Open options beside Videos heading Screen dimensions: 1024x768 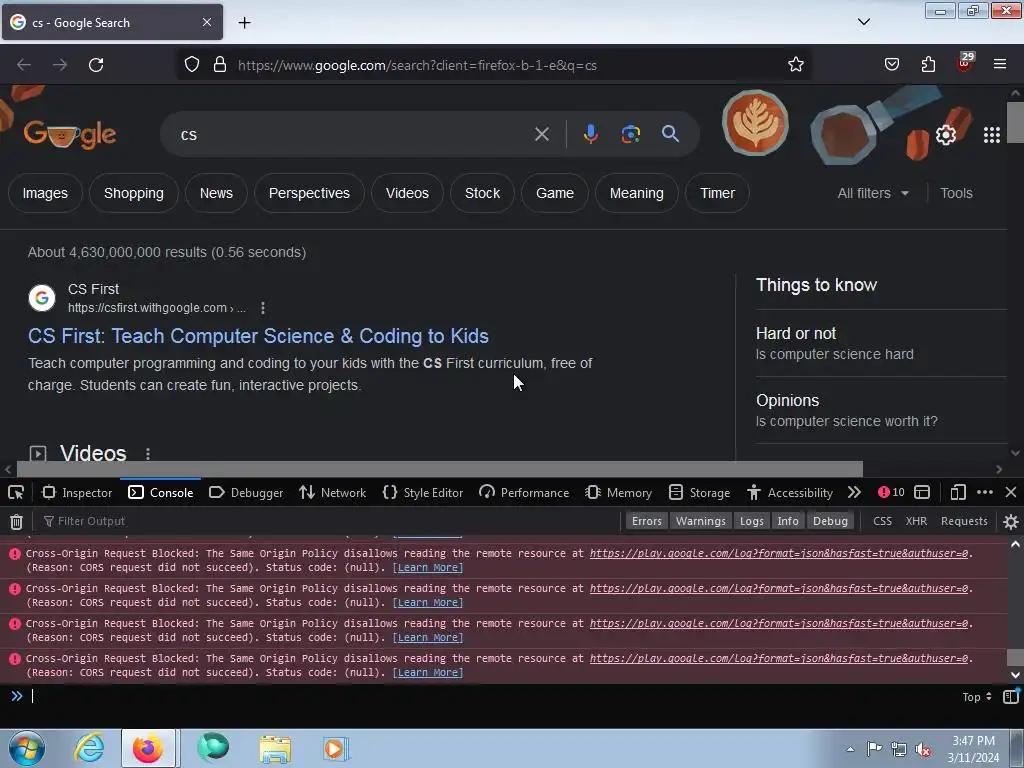click(x=148, y=453)
